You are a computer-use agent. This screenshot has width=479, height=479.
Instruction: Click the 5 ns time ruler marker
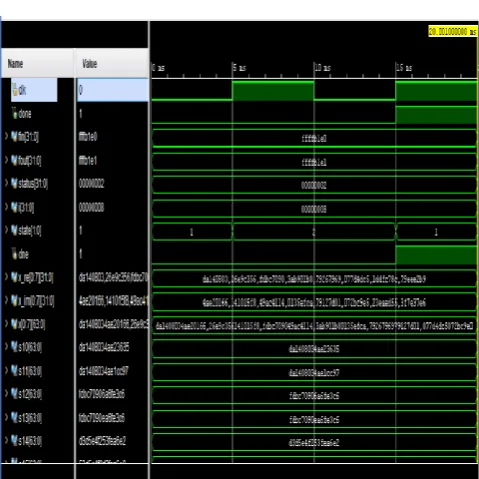[x=240, y=68]
